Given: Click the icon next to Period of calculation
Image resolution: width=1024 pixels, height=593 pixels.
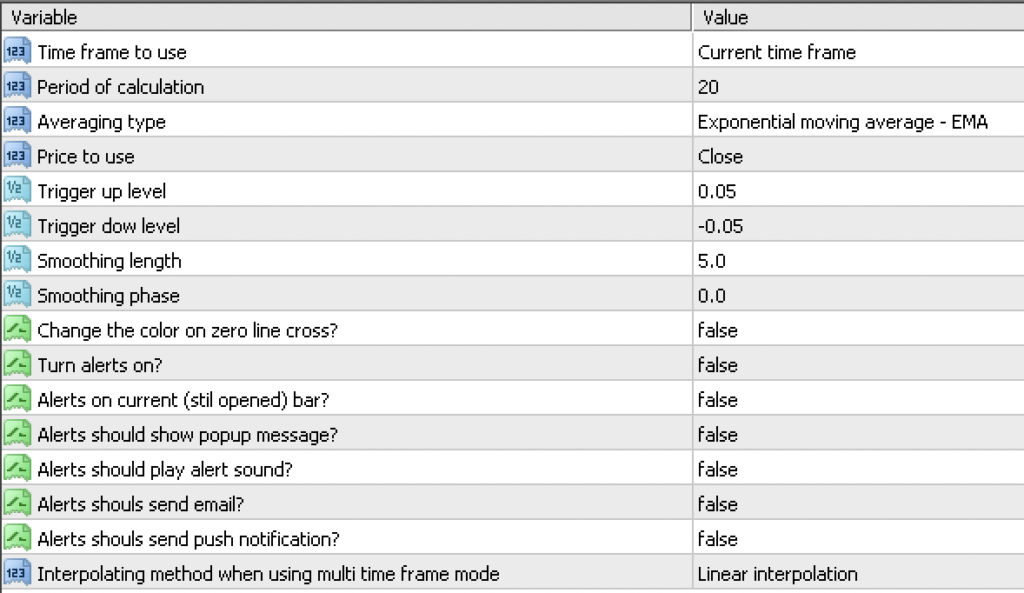Looking at the screenshot, I should tap(18, 87).
